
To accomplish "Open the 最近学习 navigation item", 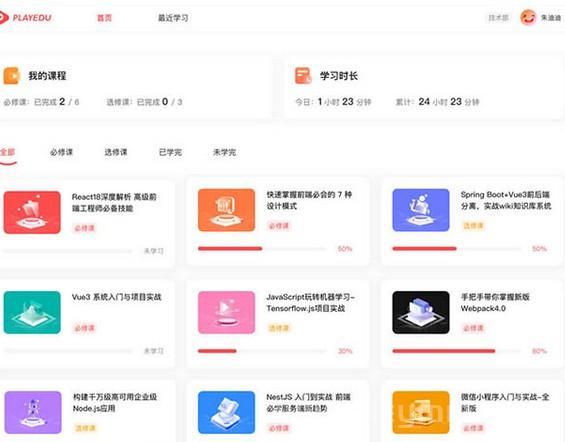I will tap(173, 18).
